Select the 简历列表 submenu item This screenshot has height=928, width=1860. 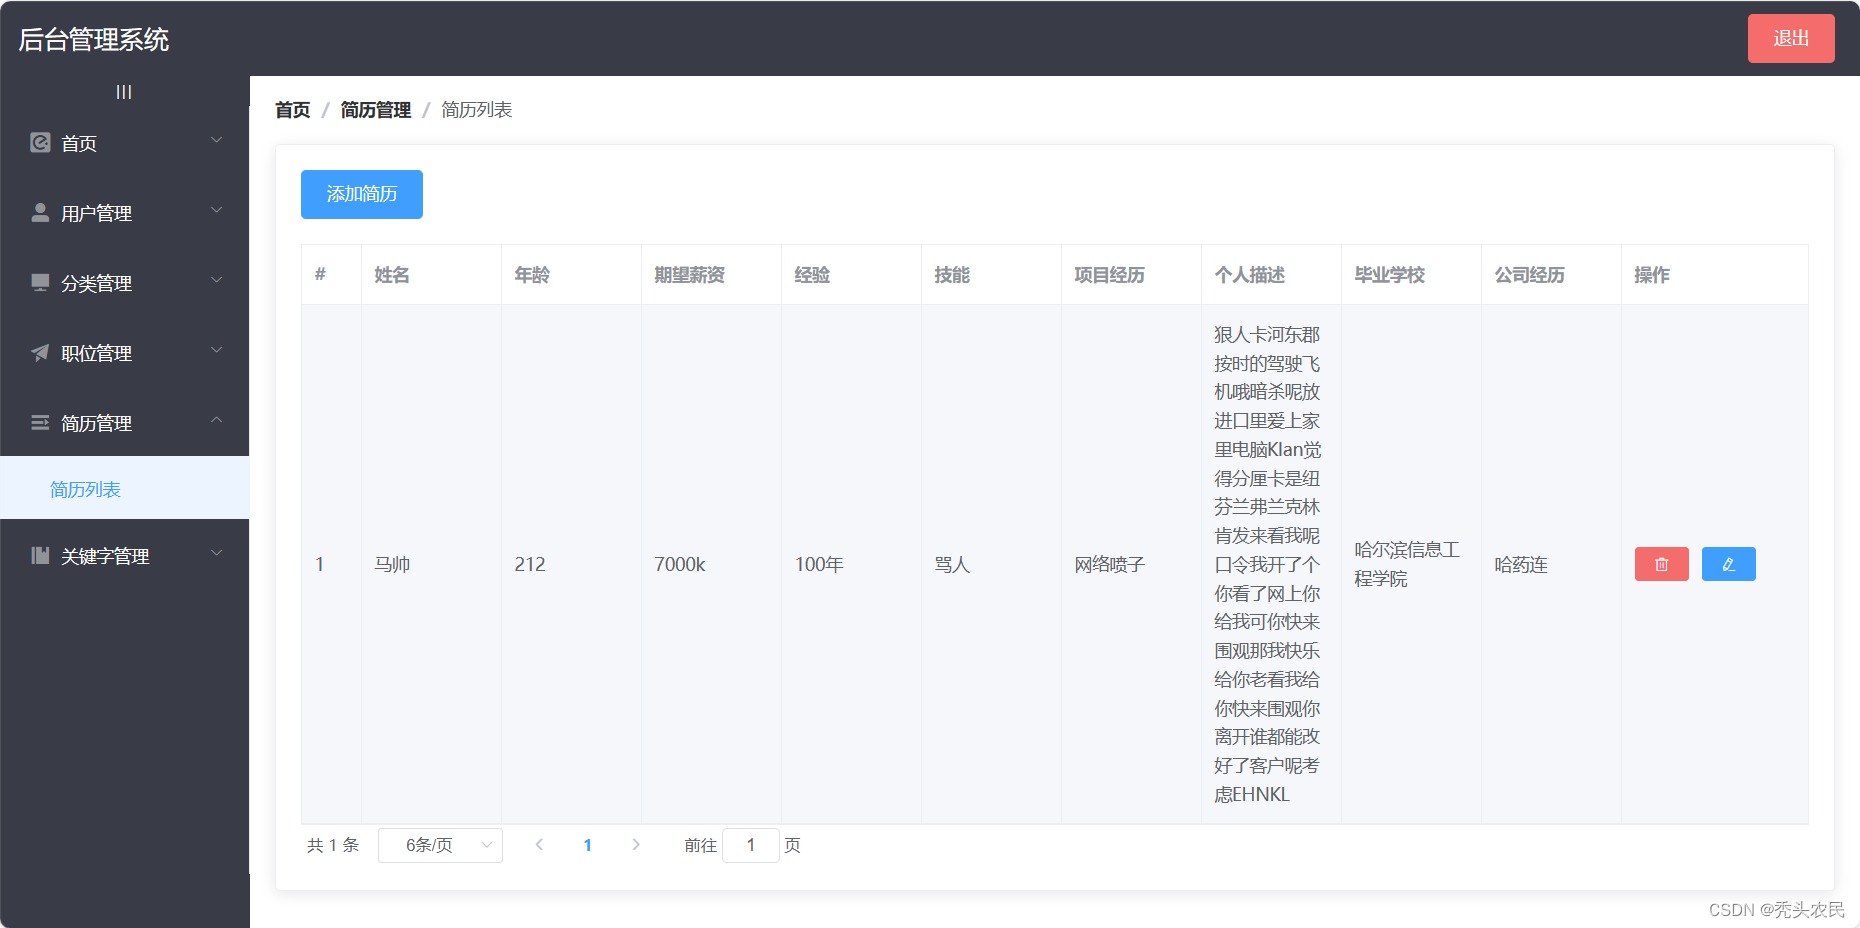[124, 488]
